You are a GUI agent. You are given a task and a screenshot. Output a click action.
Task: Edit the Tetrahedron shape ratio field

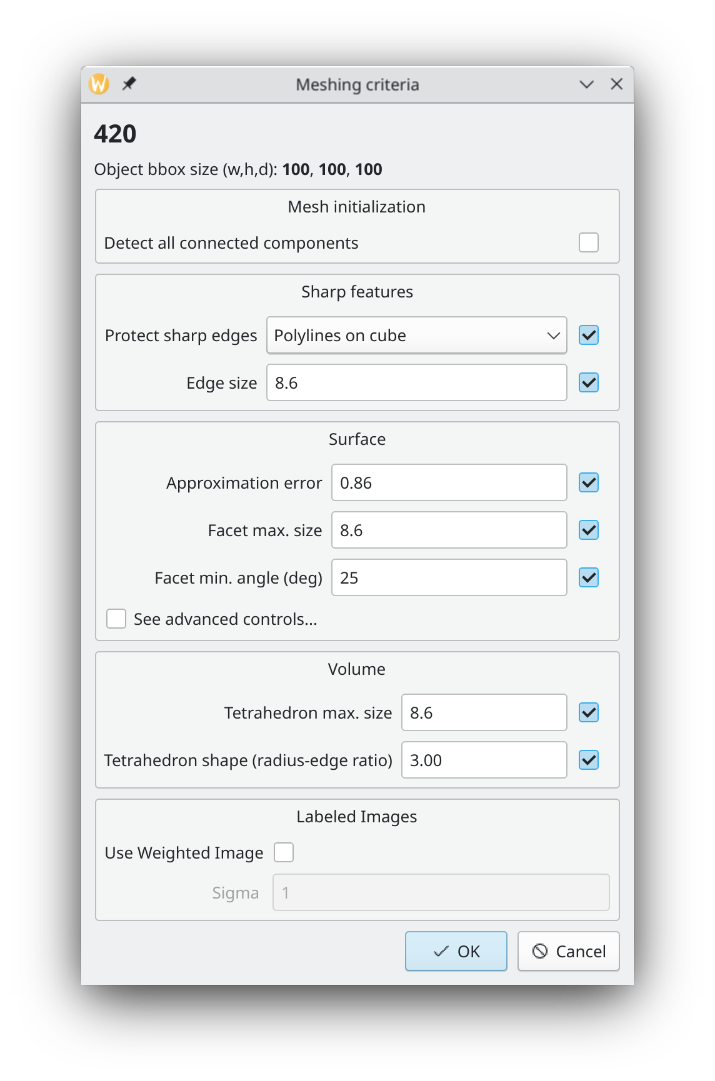(x=484, y=760)
